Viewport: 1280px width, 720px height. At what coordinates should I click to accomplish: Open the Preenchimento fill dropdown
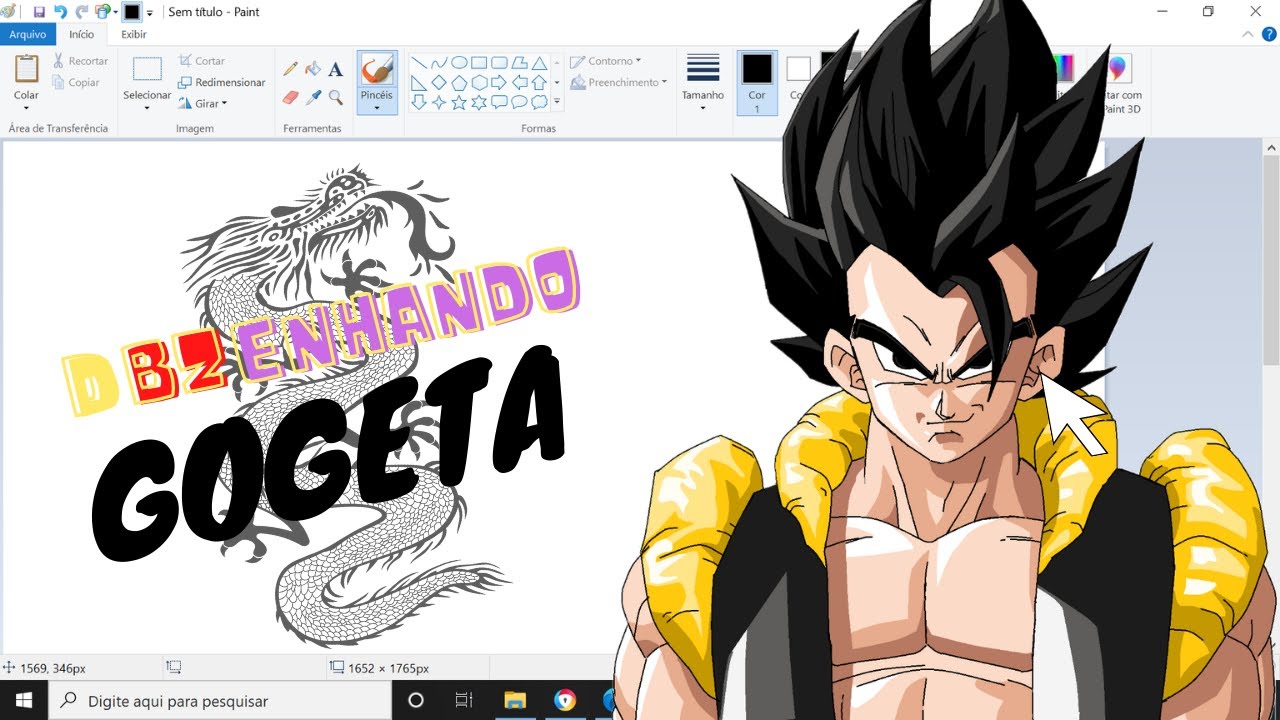coord(664,83)
